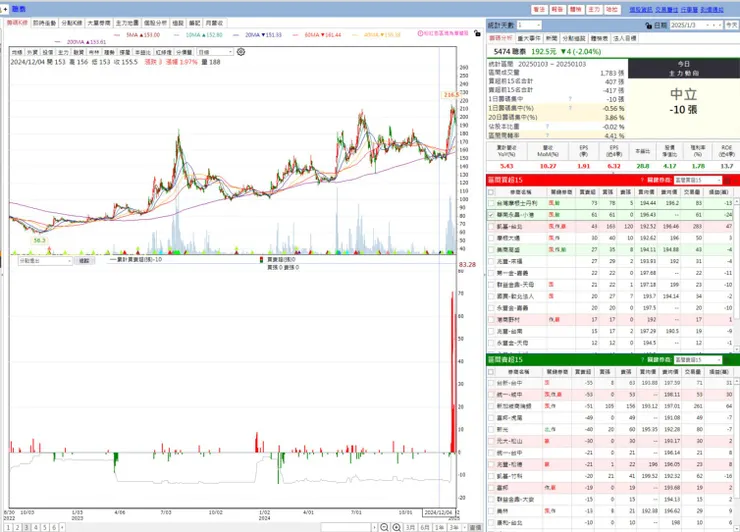The width and height of the screenshot is (740, 532).
Task: Zoom out the chart with minus magnifier
Action: [384, 527]
